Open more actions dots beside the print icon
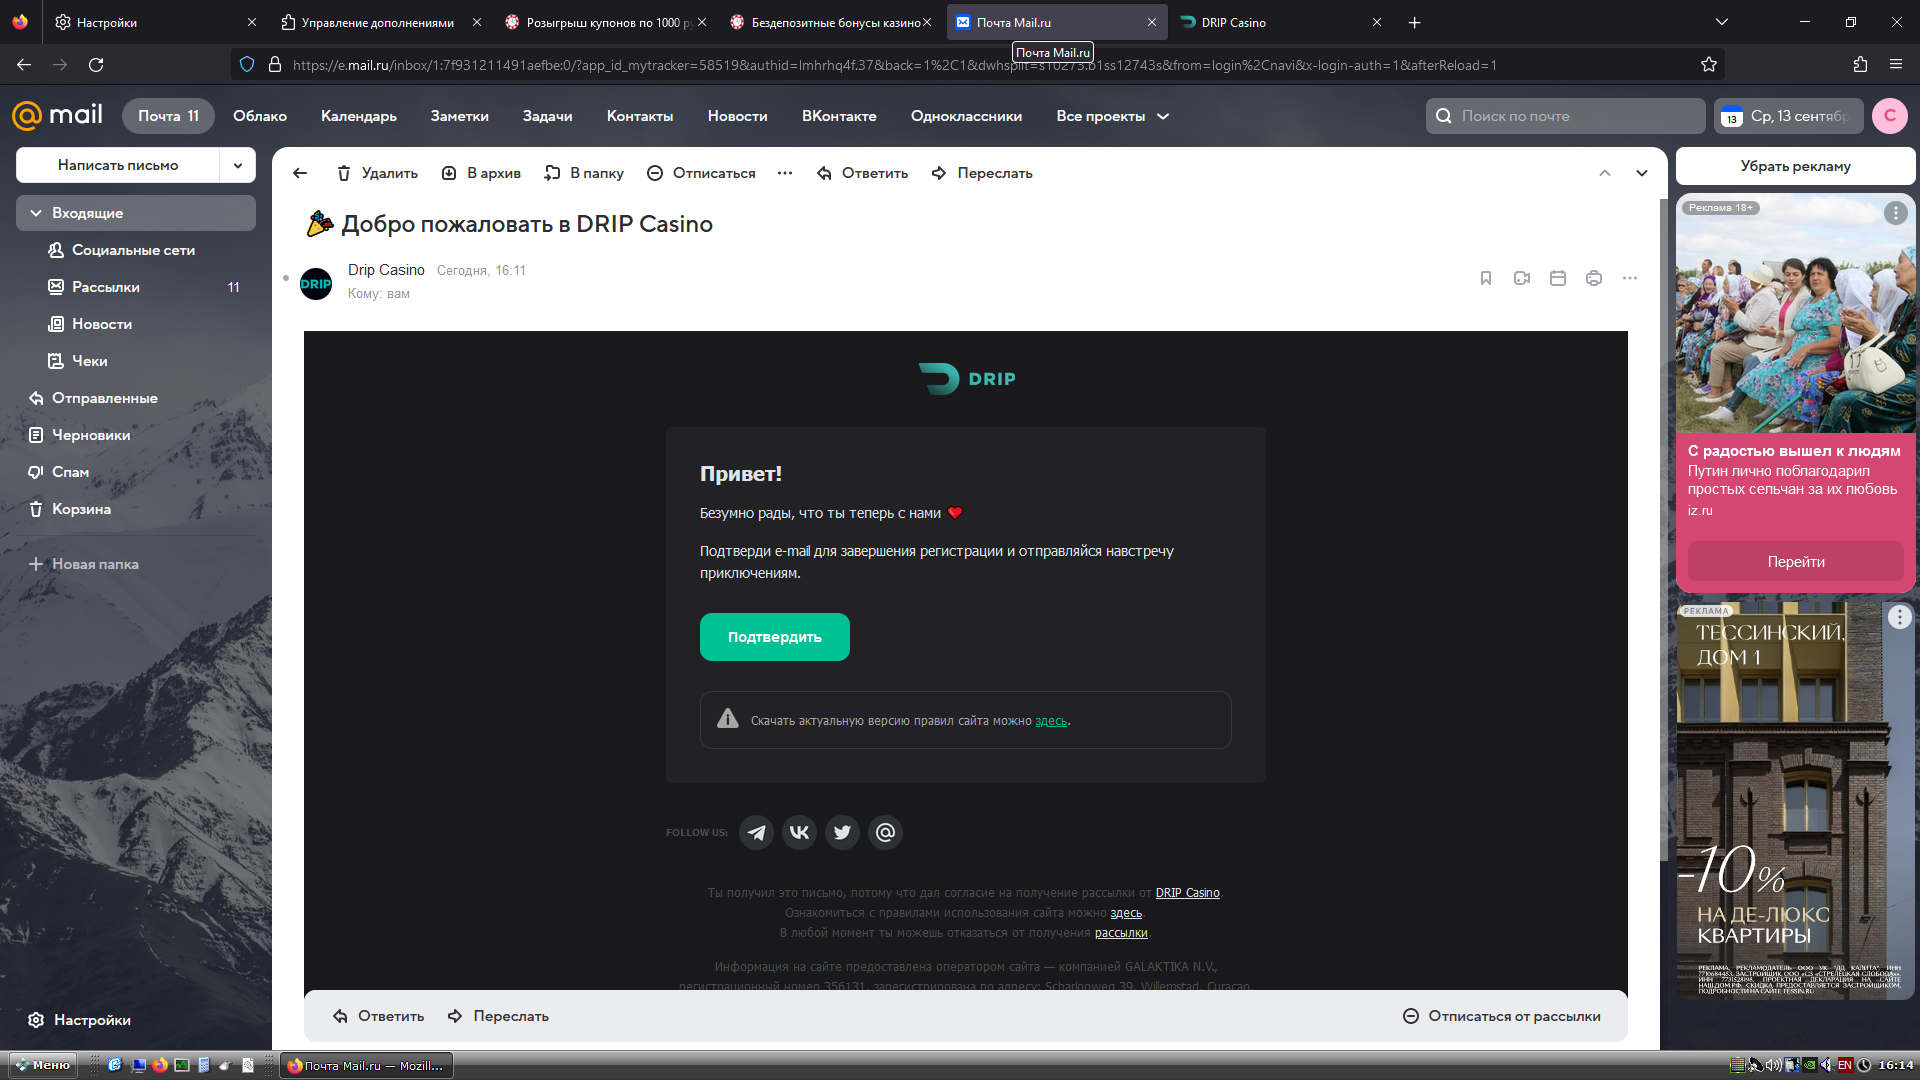The width and height of the screenshot is (1920, 1080). click(1630, 278)
